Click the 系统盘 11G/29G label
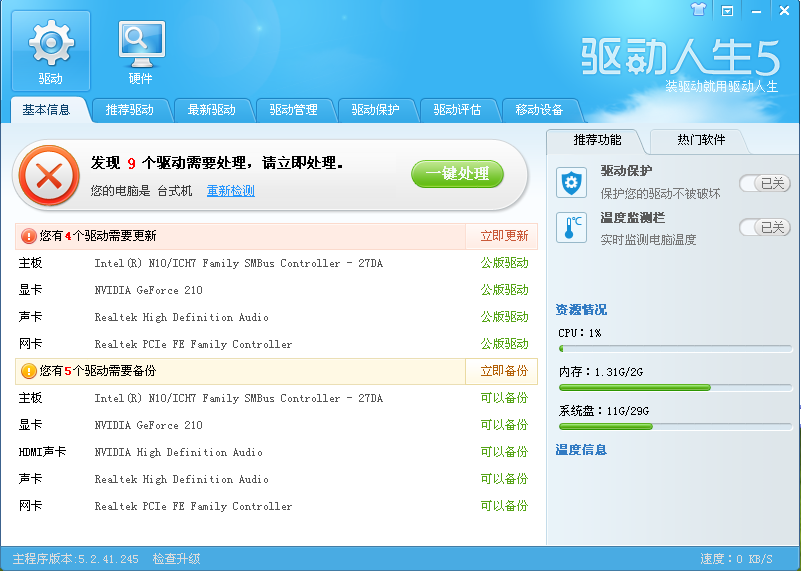This screenshot has width=801, height=571. coord(604,411)
